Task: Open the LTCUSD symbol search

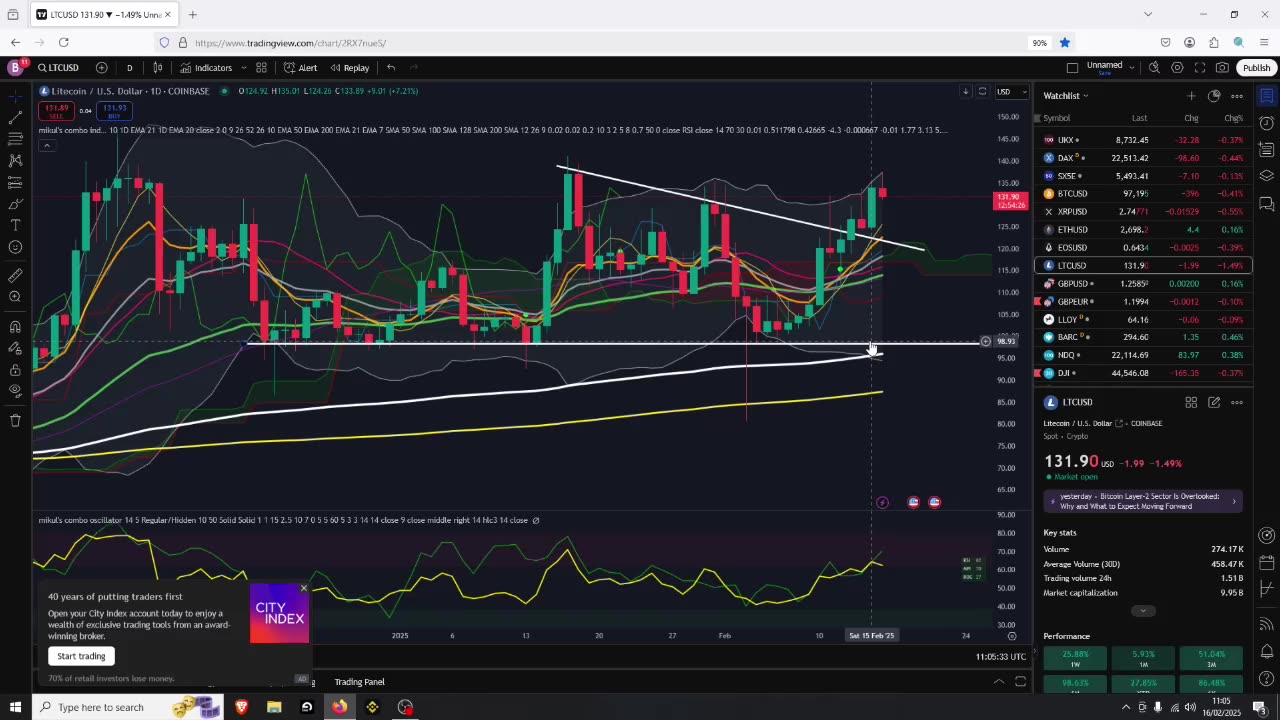Action: (x=59, y=68)
